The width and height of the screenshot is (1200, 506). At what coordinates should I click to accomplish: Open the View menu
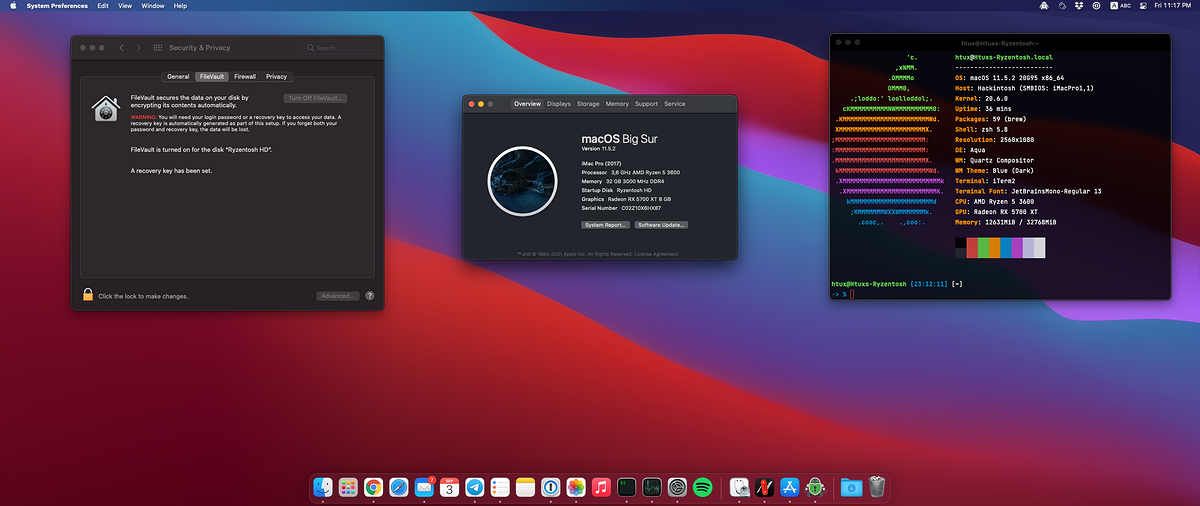(125, 6)
